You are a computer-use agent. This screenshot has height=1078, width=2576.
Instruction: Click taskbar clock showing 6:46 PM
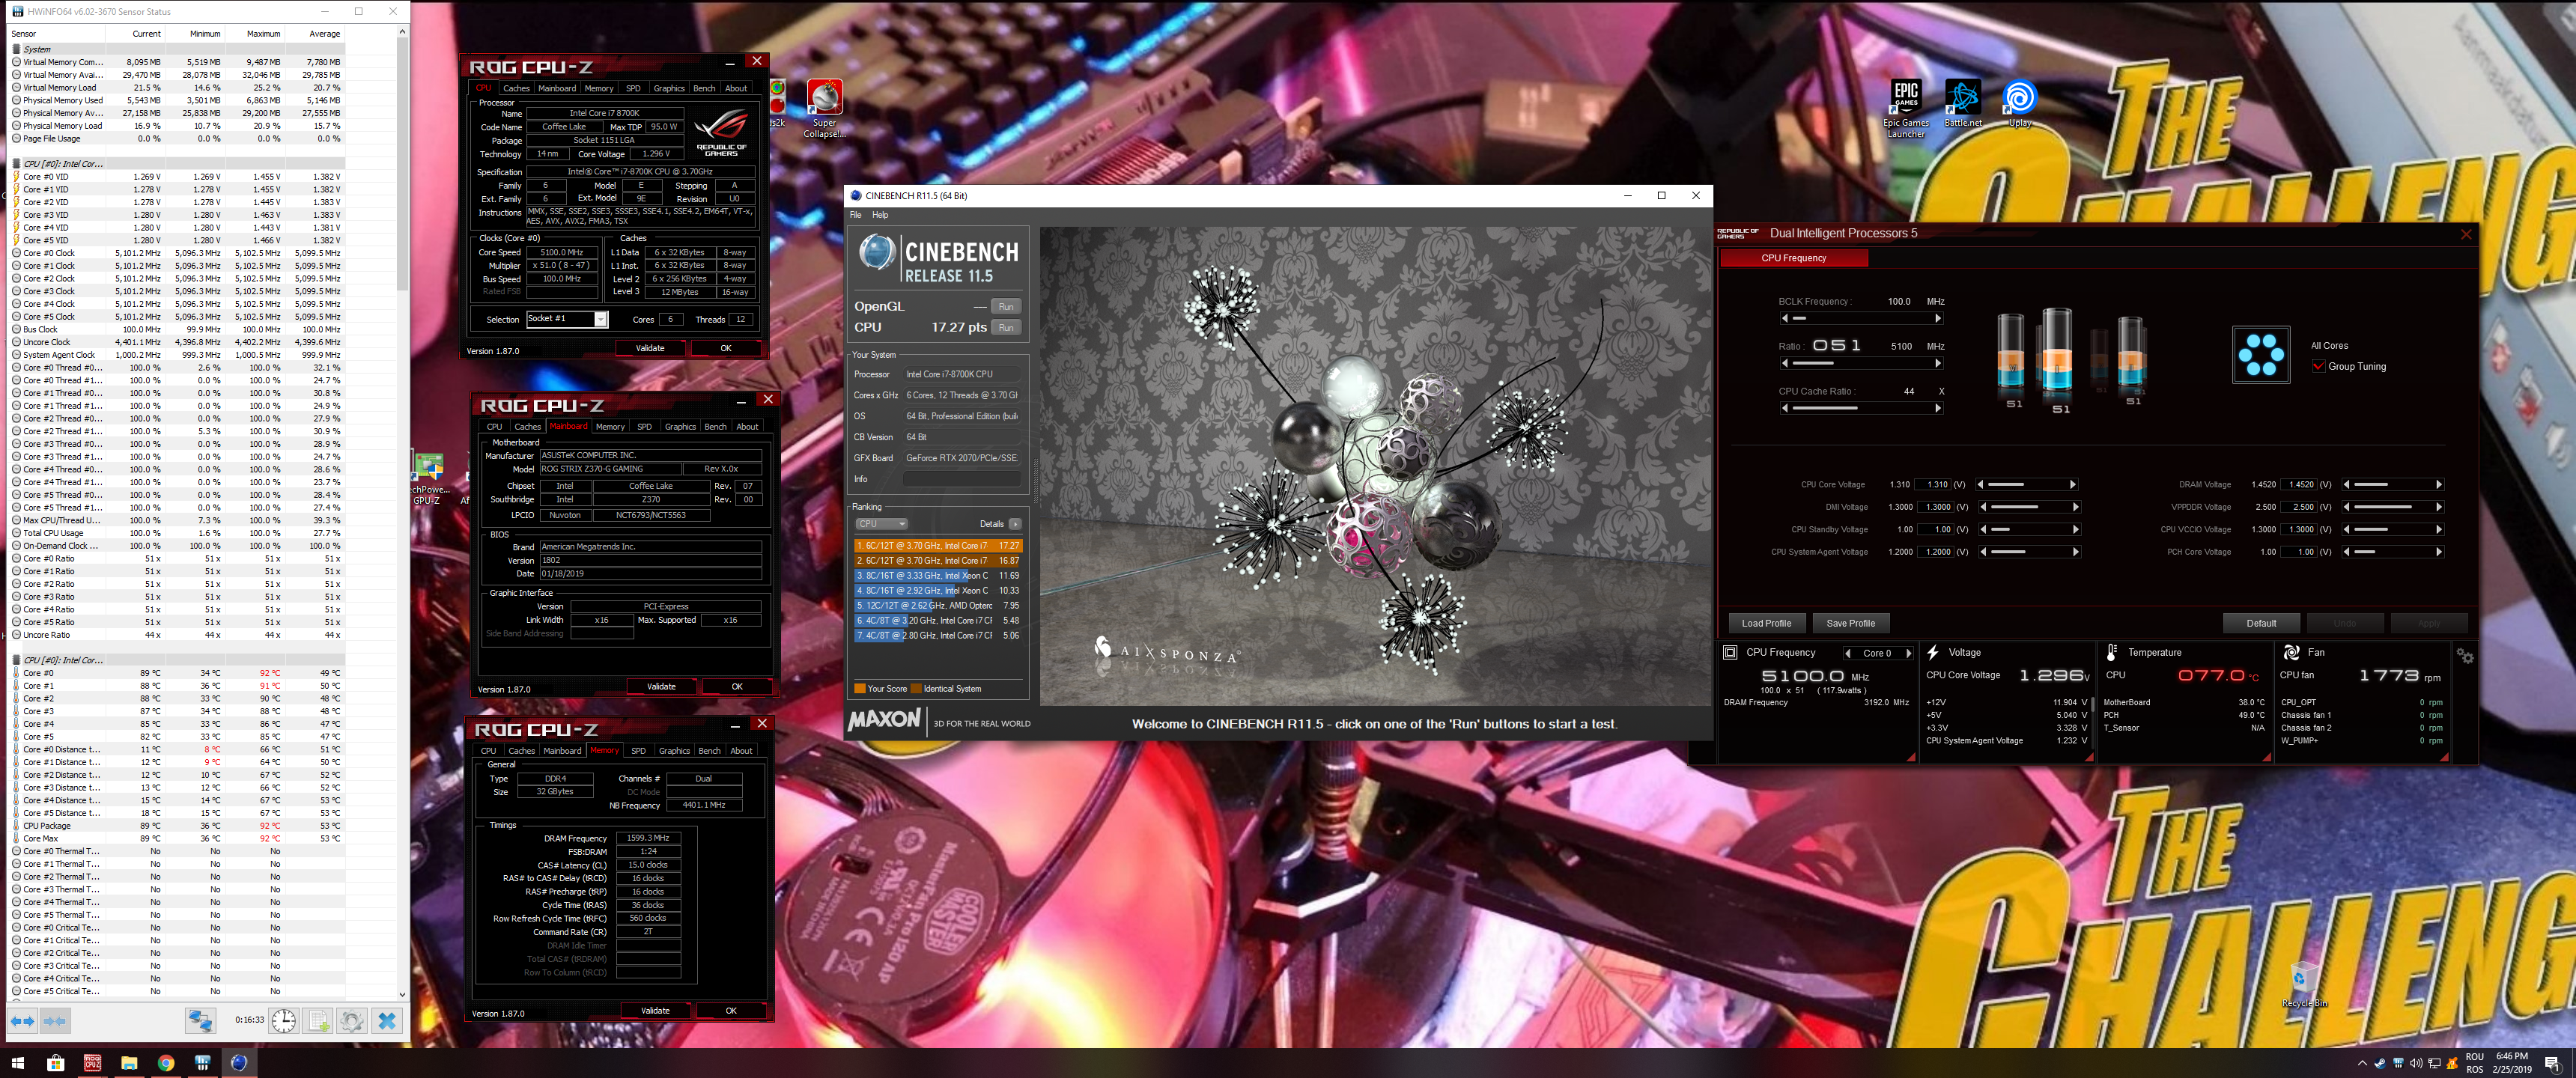(2511, 1063)
